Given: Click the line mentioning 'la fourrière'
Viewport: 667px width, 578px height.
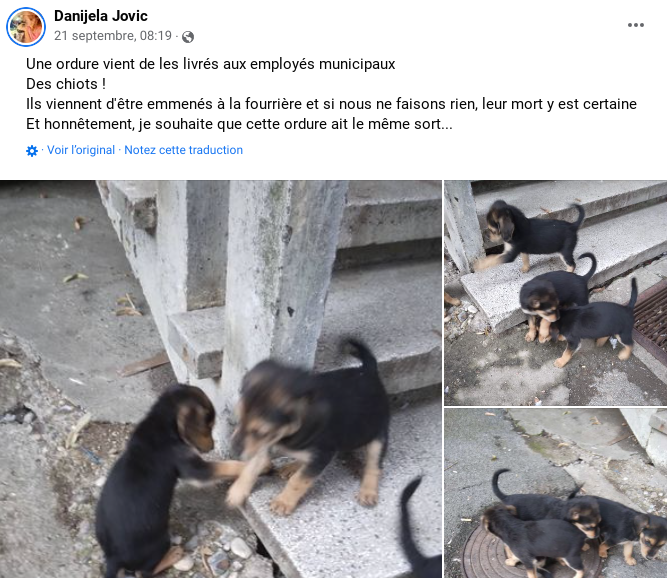Looking at the screenshot, I should (331, 104).
